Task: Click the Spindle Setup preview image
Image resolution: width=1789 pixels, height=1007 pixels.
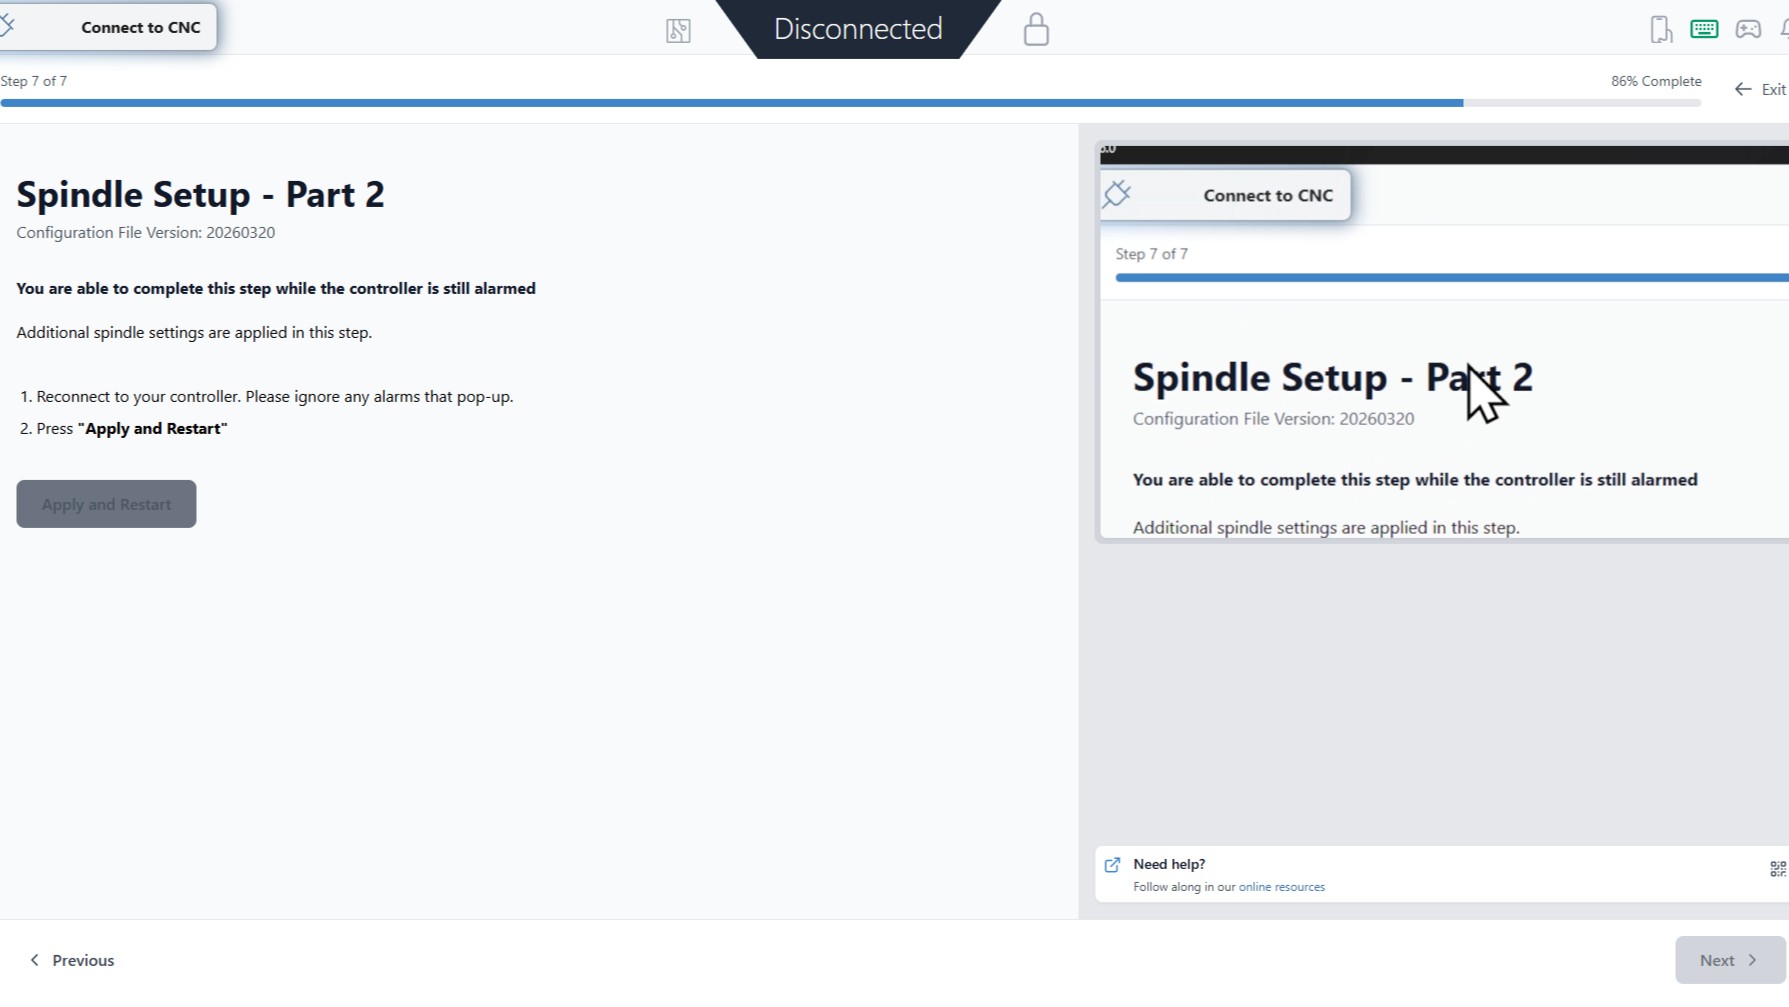Action: [x=1442, y=342]
